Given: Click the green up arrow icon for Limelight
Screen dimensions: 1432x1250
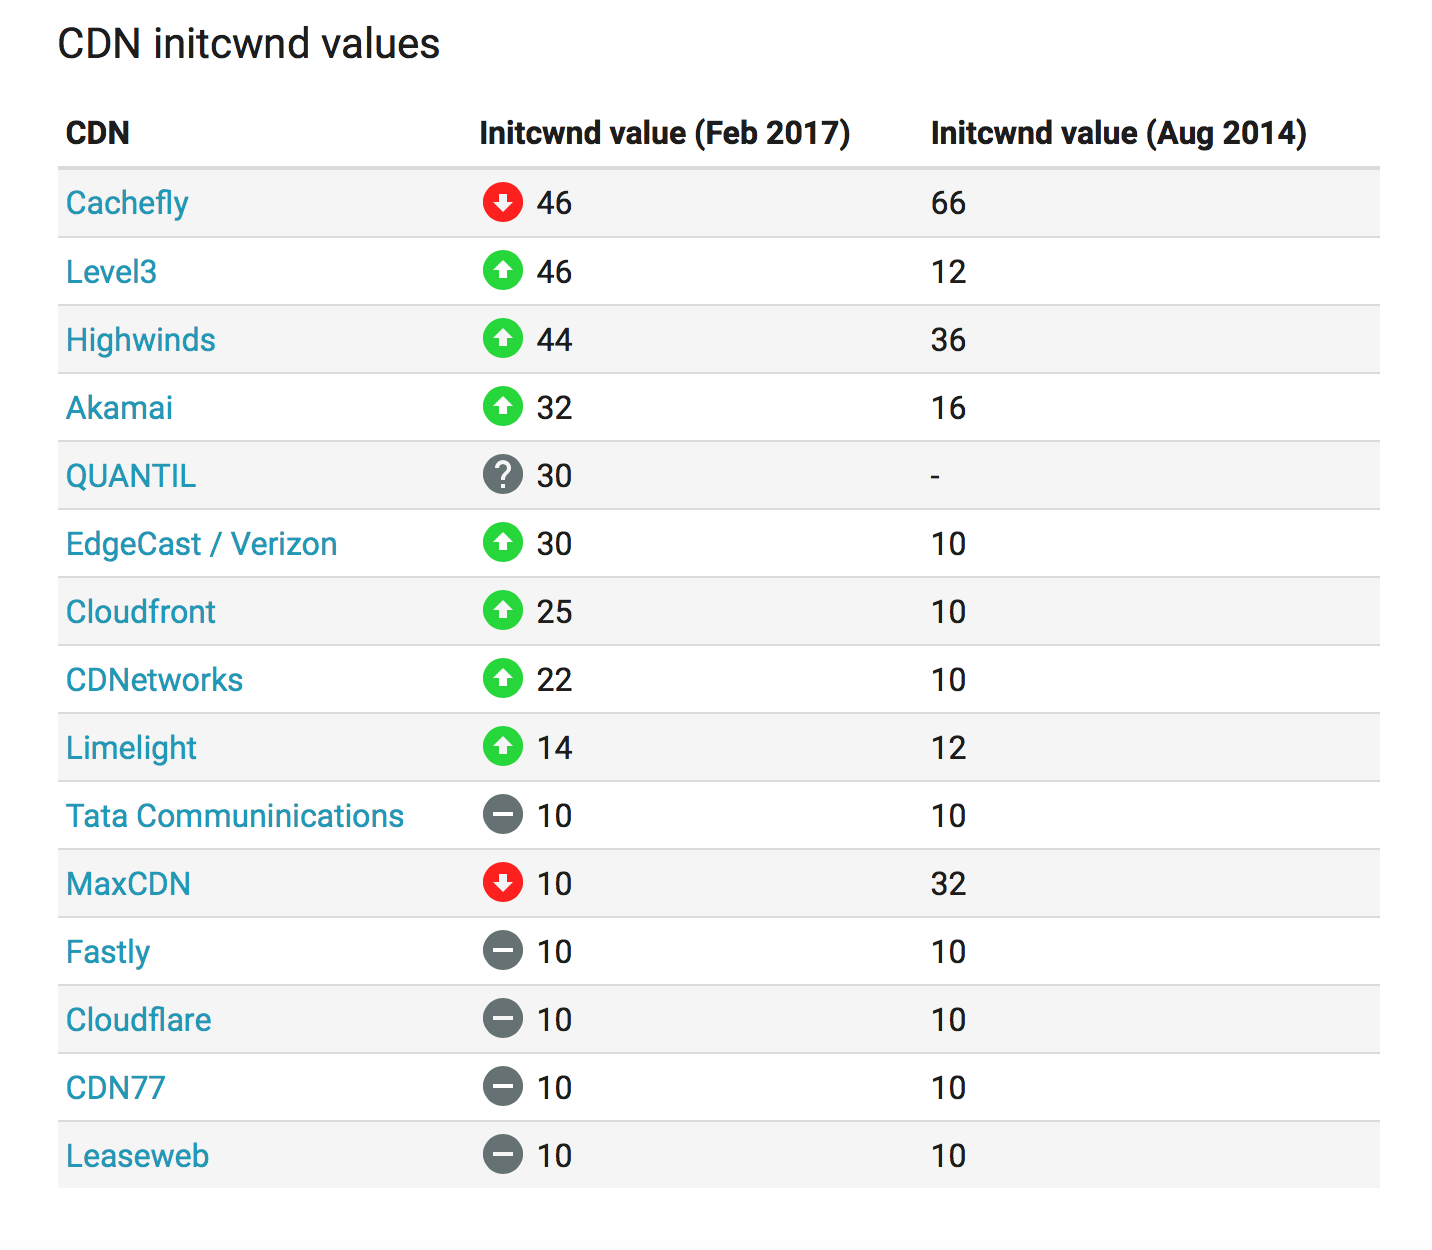Looking at the screenshot, I should [x=503, y=746].
